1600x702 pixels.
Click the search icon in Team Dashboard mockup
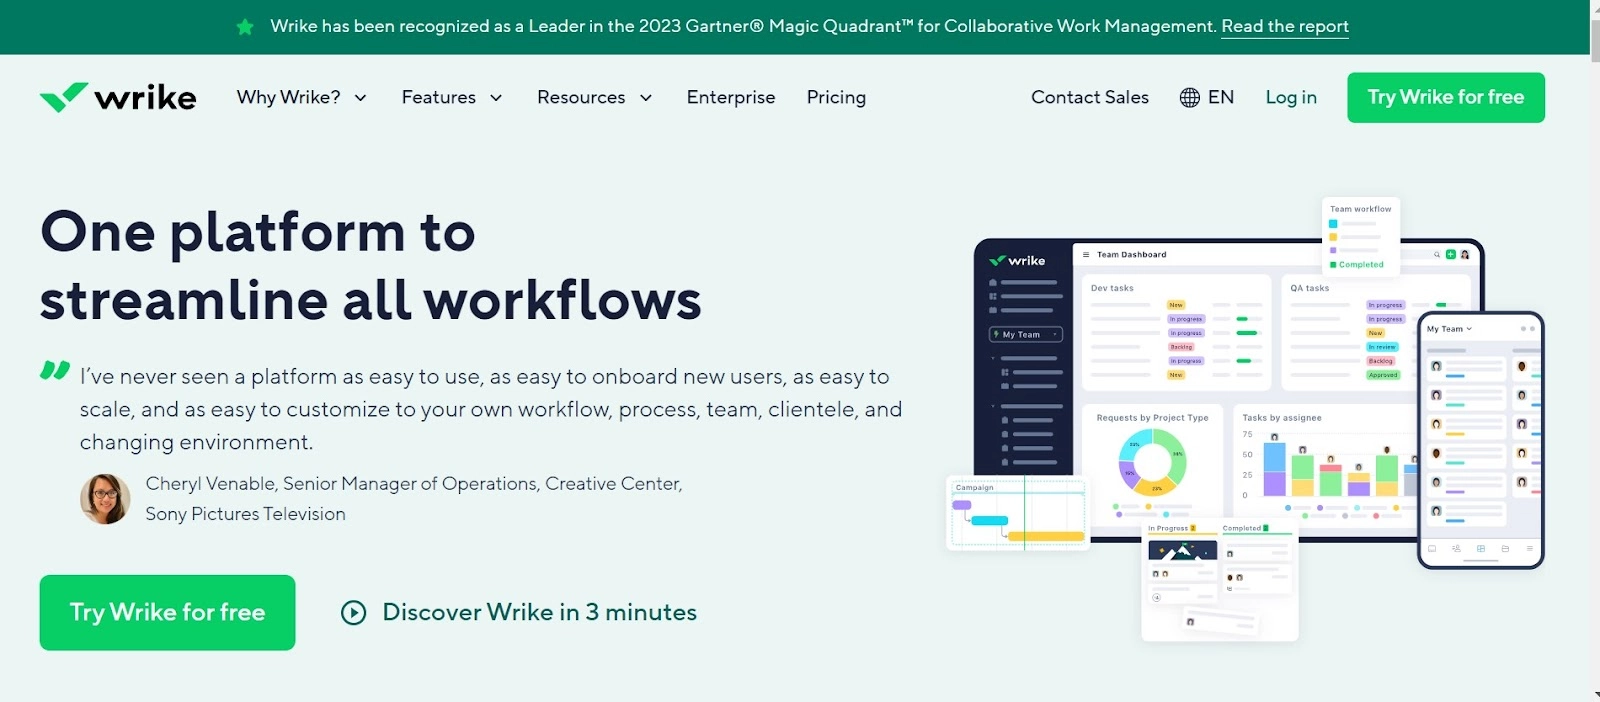click(x=1437, y=255)
